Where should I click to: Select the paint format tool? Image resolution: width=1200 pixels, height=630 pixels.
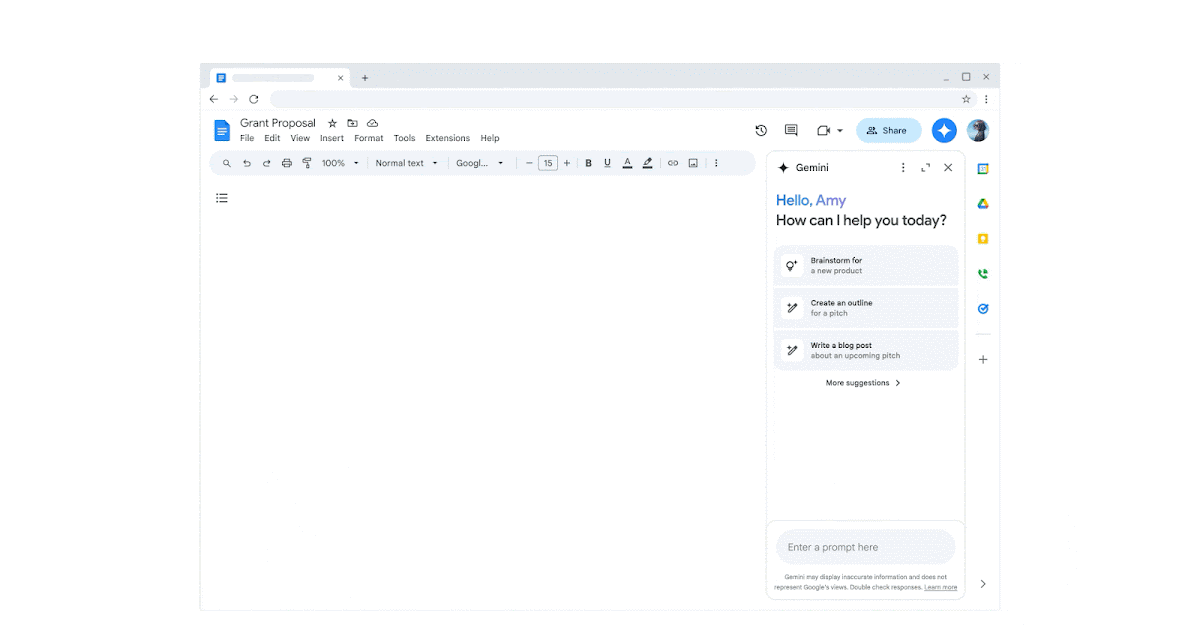pyautogui.click(x=307, y=163)
